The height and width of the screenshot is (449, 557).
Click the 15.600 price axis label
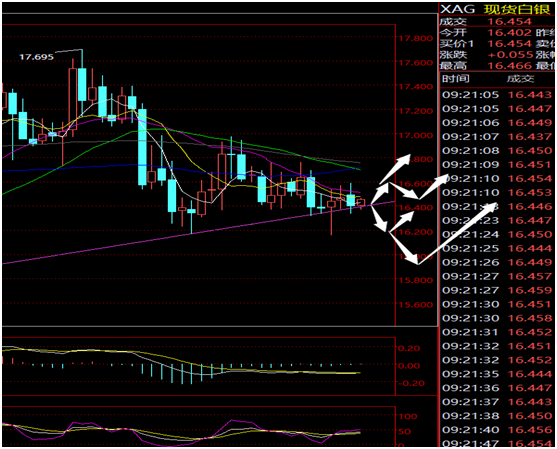pos(416,304)
